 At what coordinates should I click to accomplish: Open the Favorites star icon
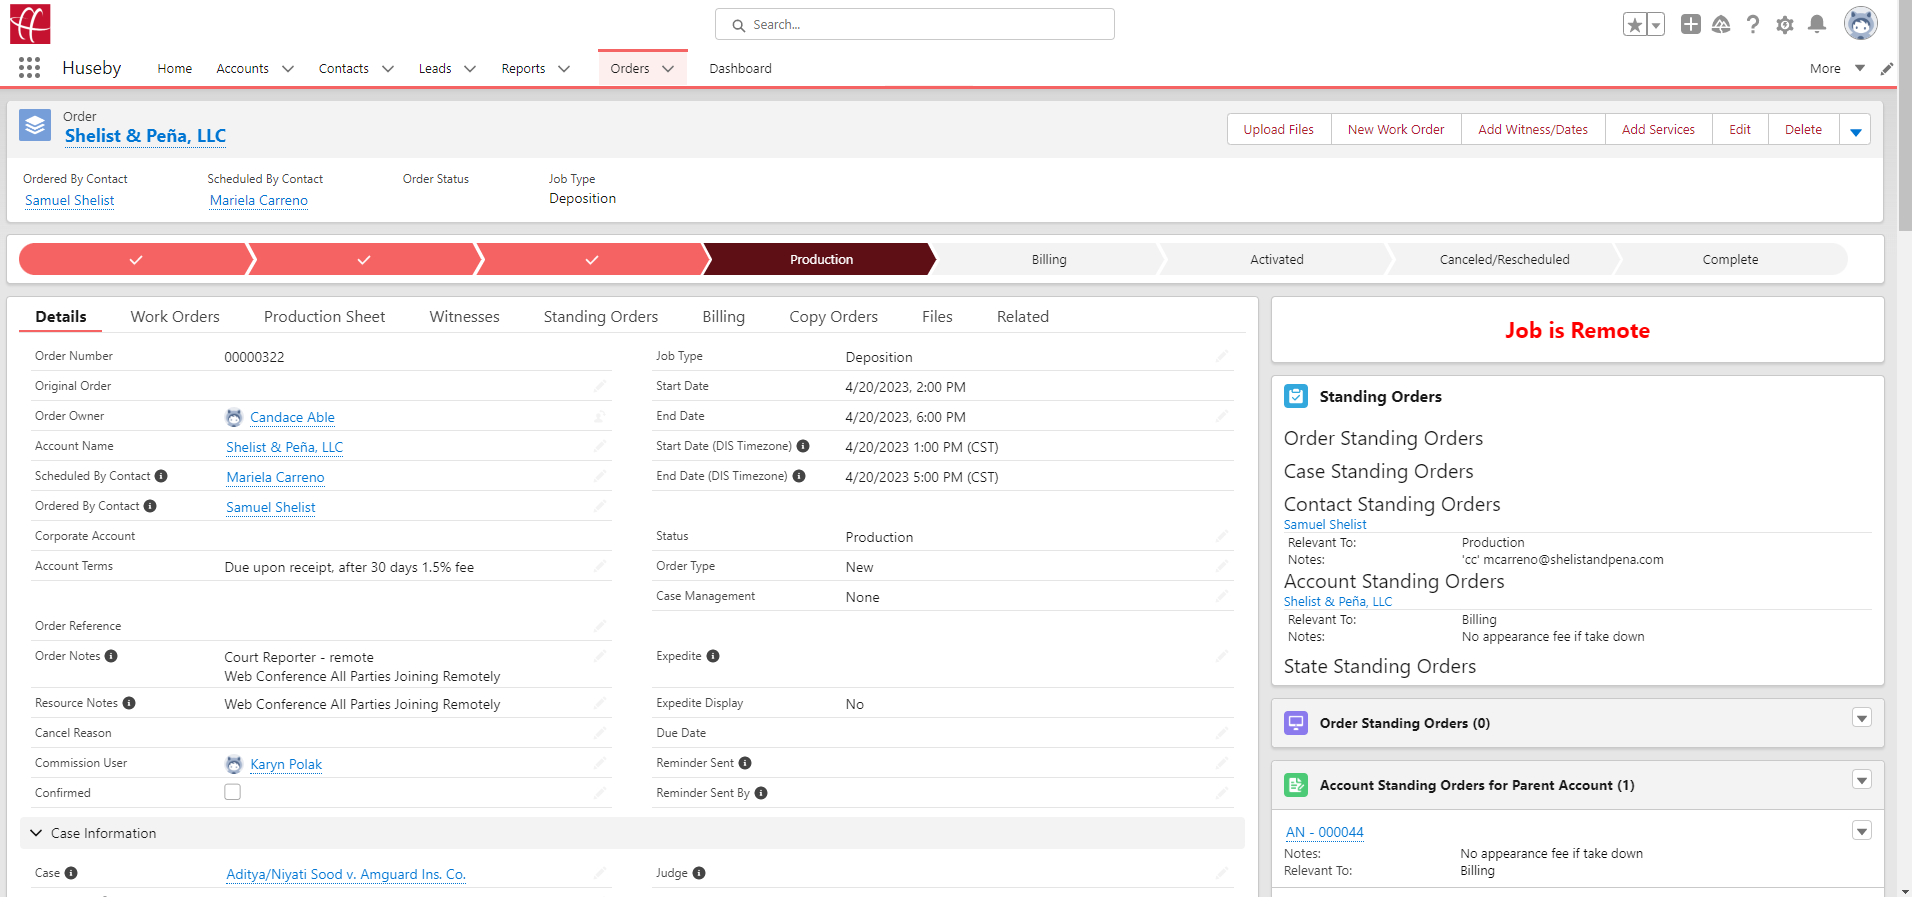1634,25
